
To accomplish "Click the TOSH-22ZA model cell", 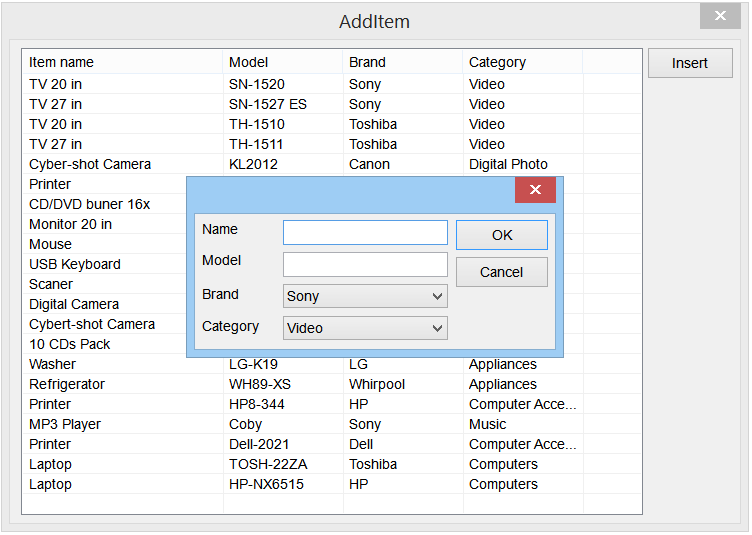I will [268, 465].
